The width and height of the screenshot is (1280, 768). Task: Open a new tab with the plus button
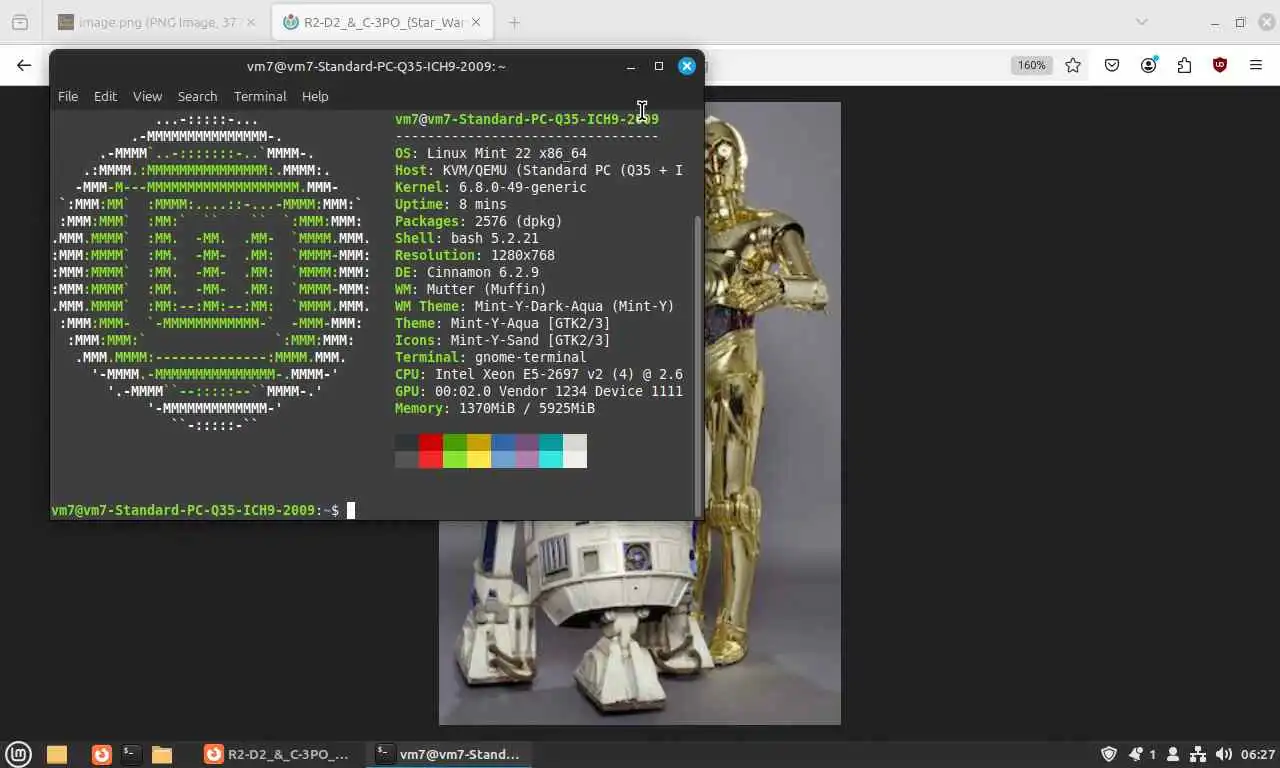[x=514, y=22]
